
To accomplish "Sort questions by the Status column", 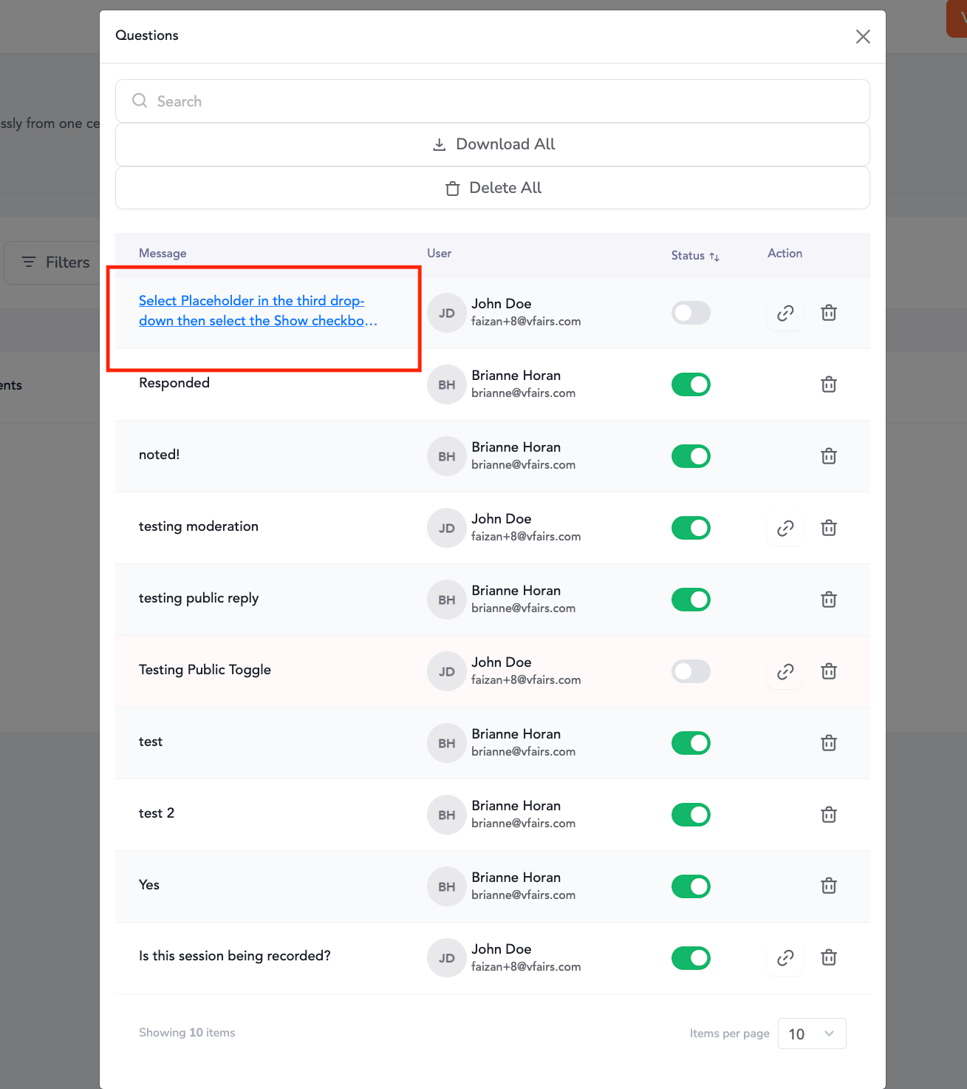I will 695,256.
